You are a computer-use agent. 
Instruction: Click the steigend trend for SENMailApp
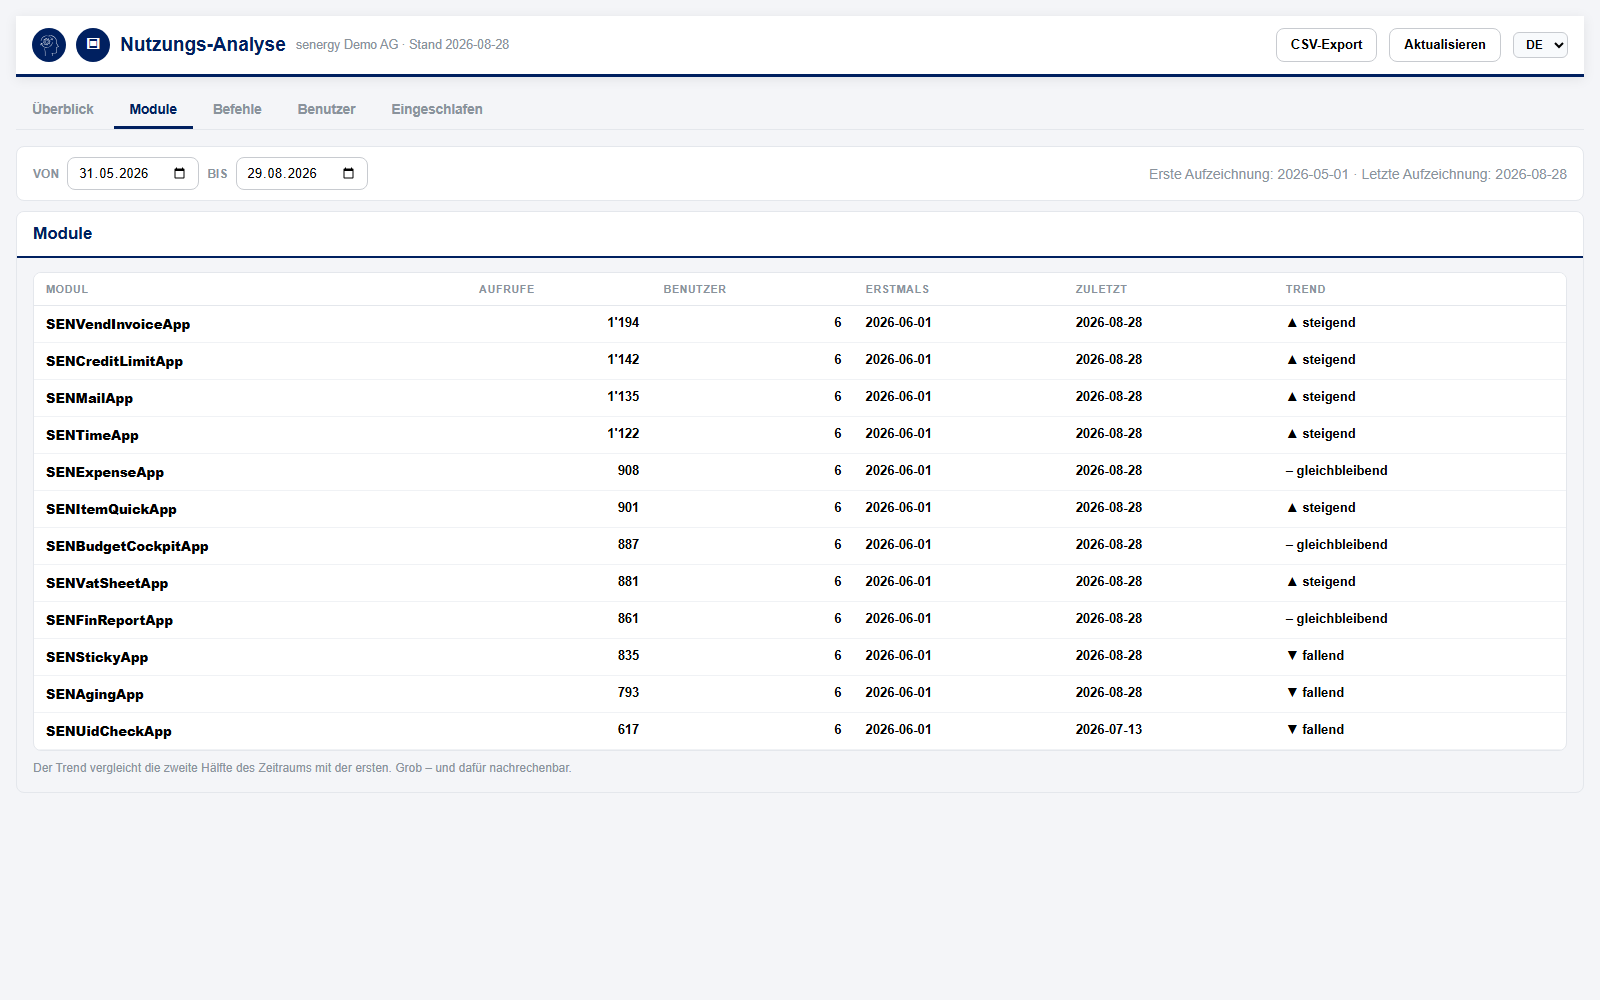click(x=1321, y=397)
